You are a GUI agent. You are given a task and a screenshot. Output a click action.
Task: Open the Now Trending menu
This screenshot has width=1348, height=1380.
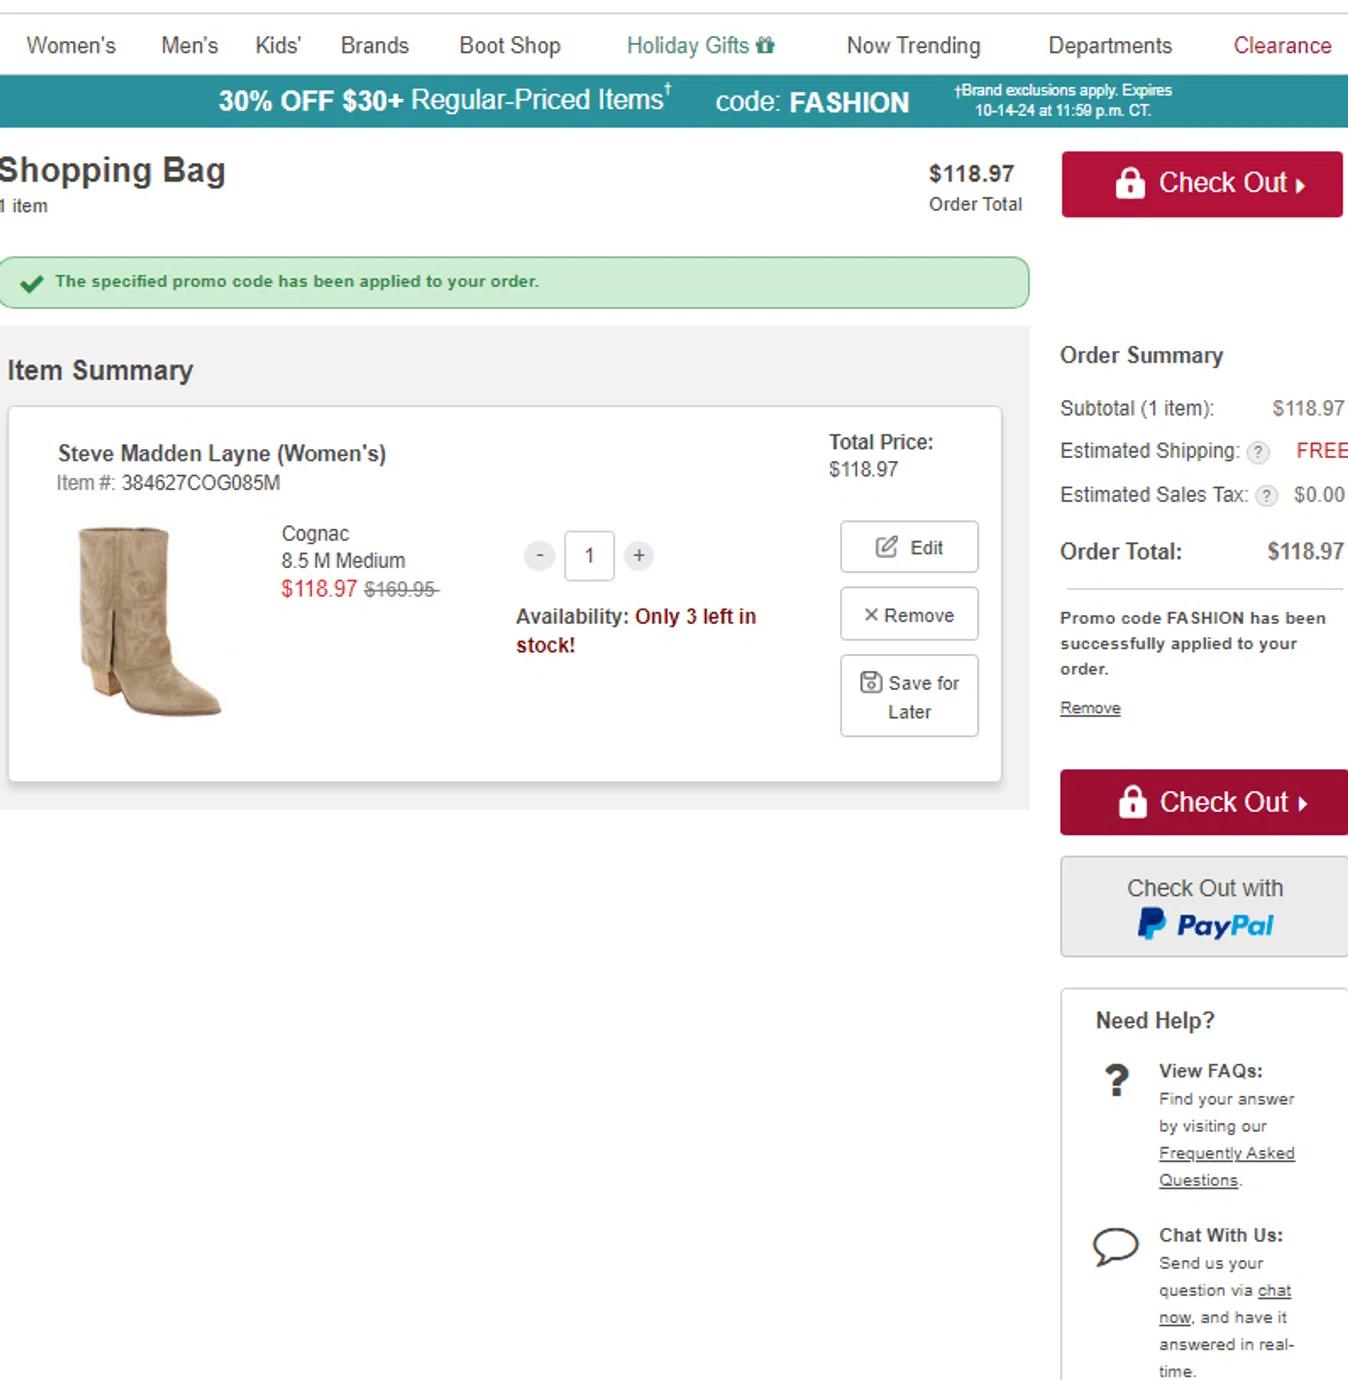[913, 46]
